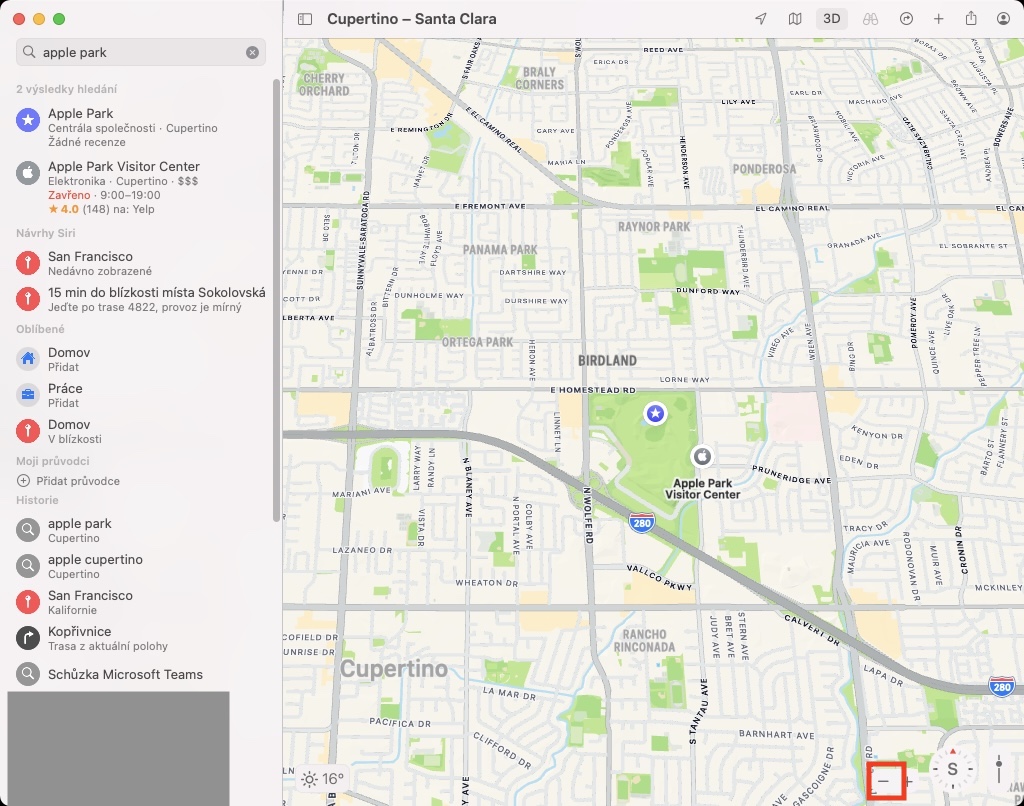Click the sidebar scrollbar
This screenshot has height=806, width=1024.
276,300
